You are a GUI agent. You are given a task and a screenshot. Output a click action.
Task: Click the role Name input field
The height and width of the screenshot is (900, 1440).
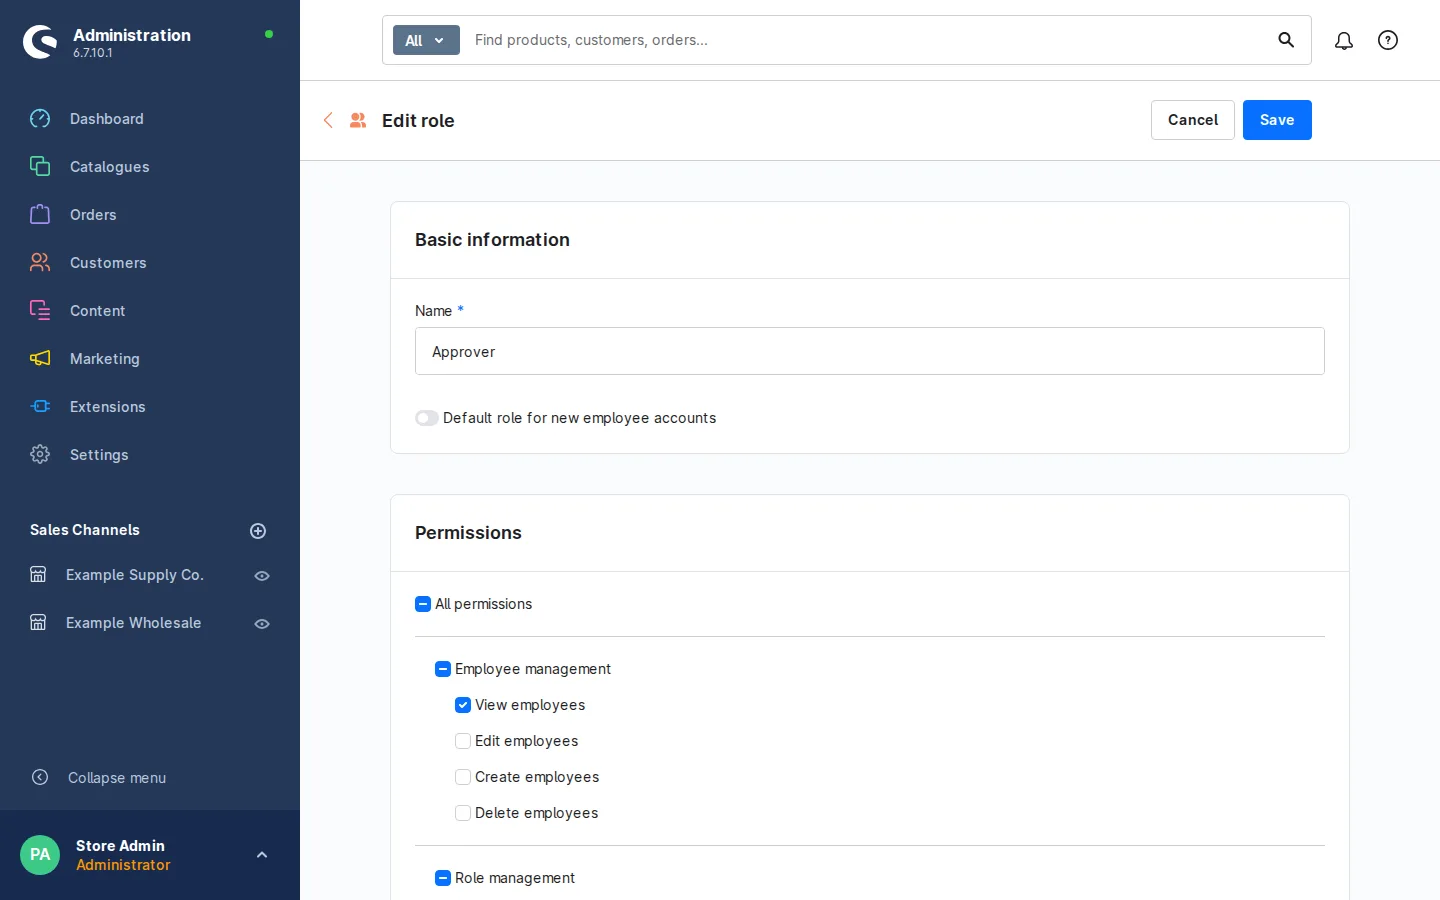click(870, 351)
